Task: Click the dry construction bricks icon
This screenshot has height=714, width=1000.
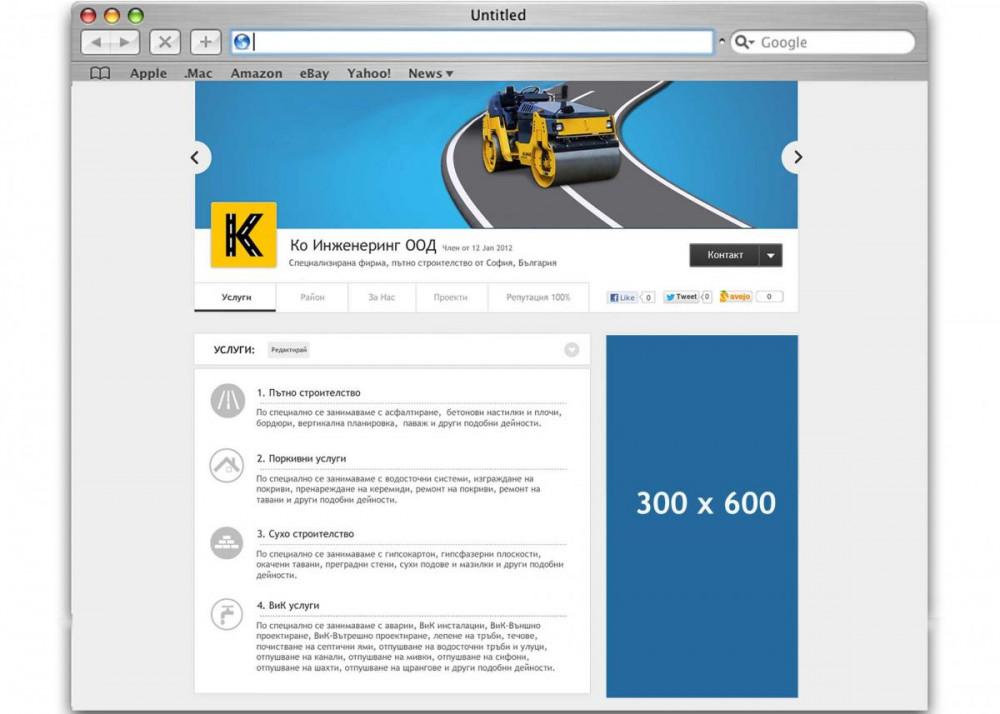Action: 227,541
